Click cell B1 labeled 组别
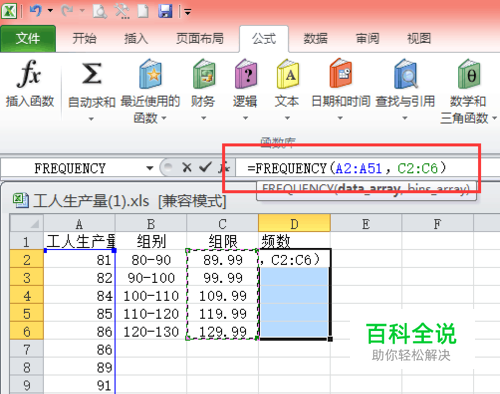This screenshot has height=394, width=500. (x=151, y=241)
